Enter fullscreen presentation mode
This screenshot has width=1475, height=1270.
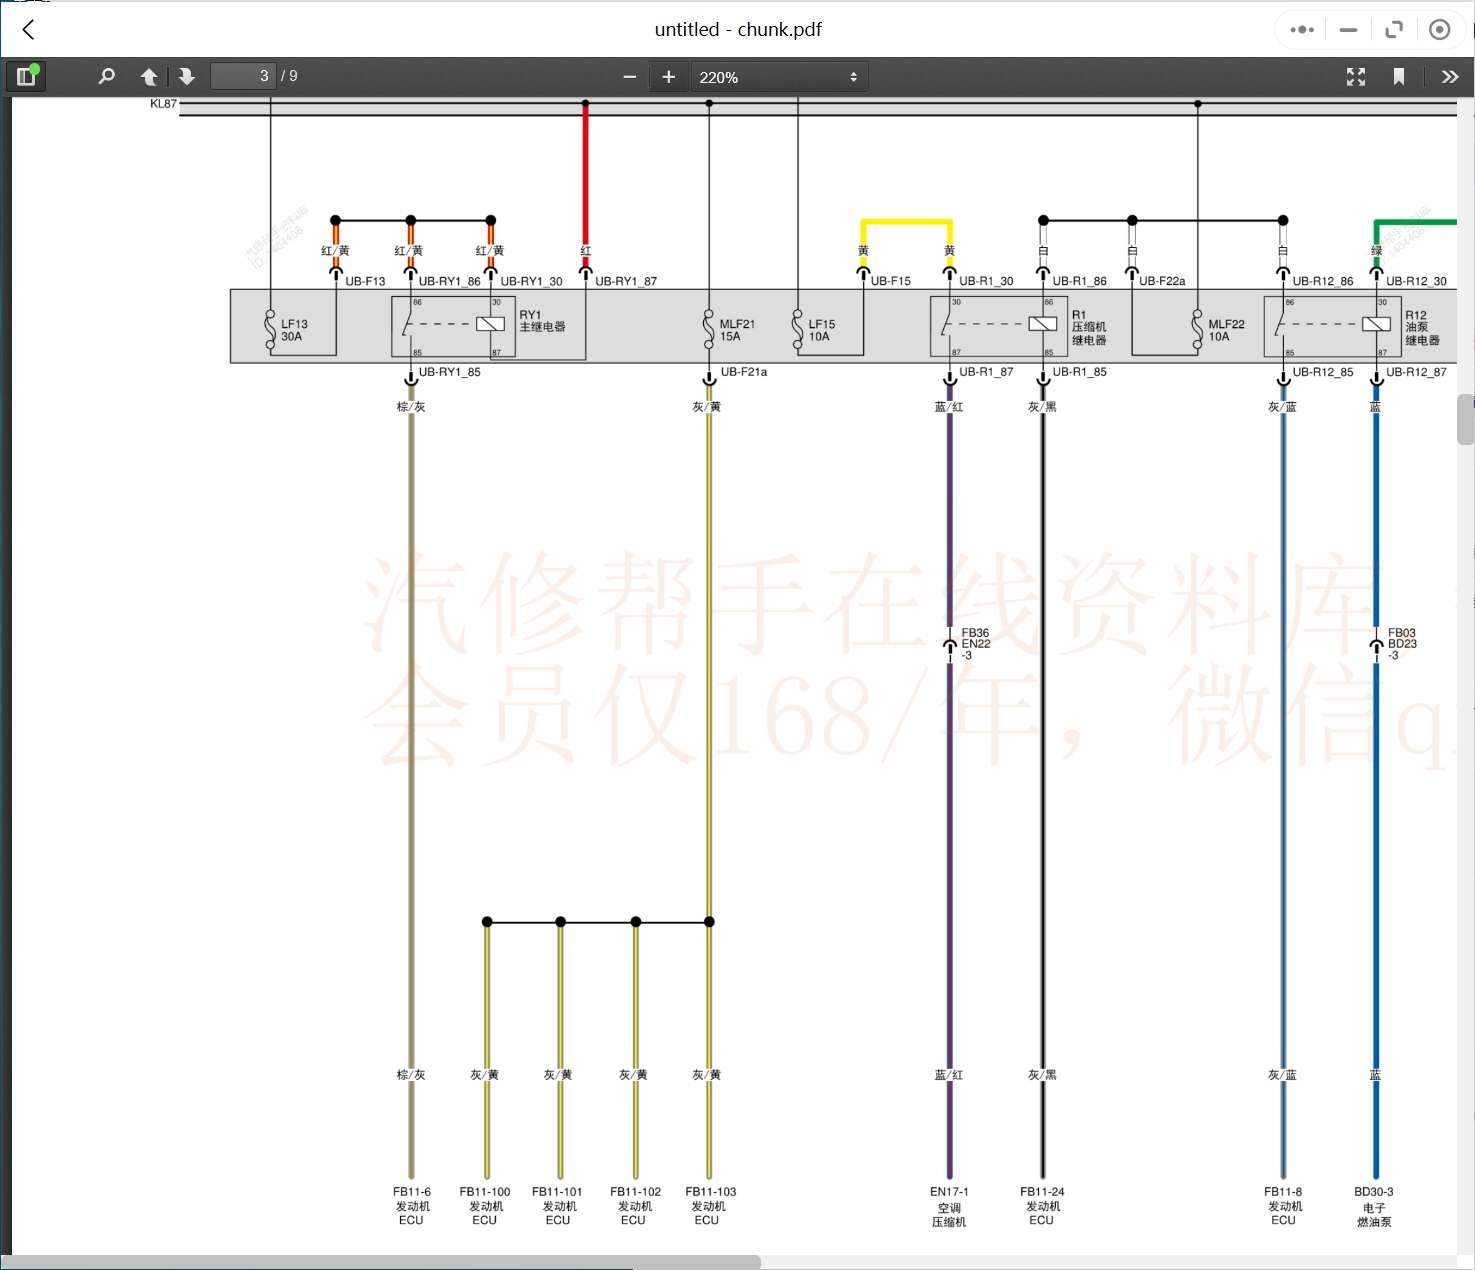tap(1356, 76)
